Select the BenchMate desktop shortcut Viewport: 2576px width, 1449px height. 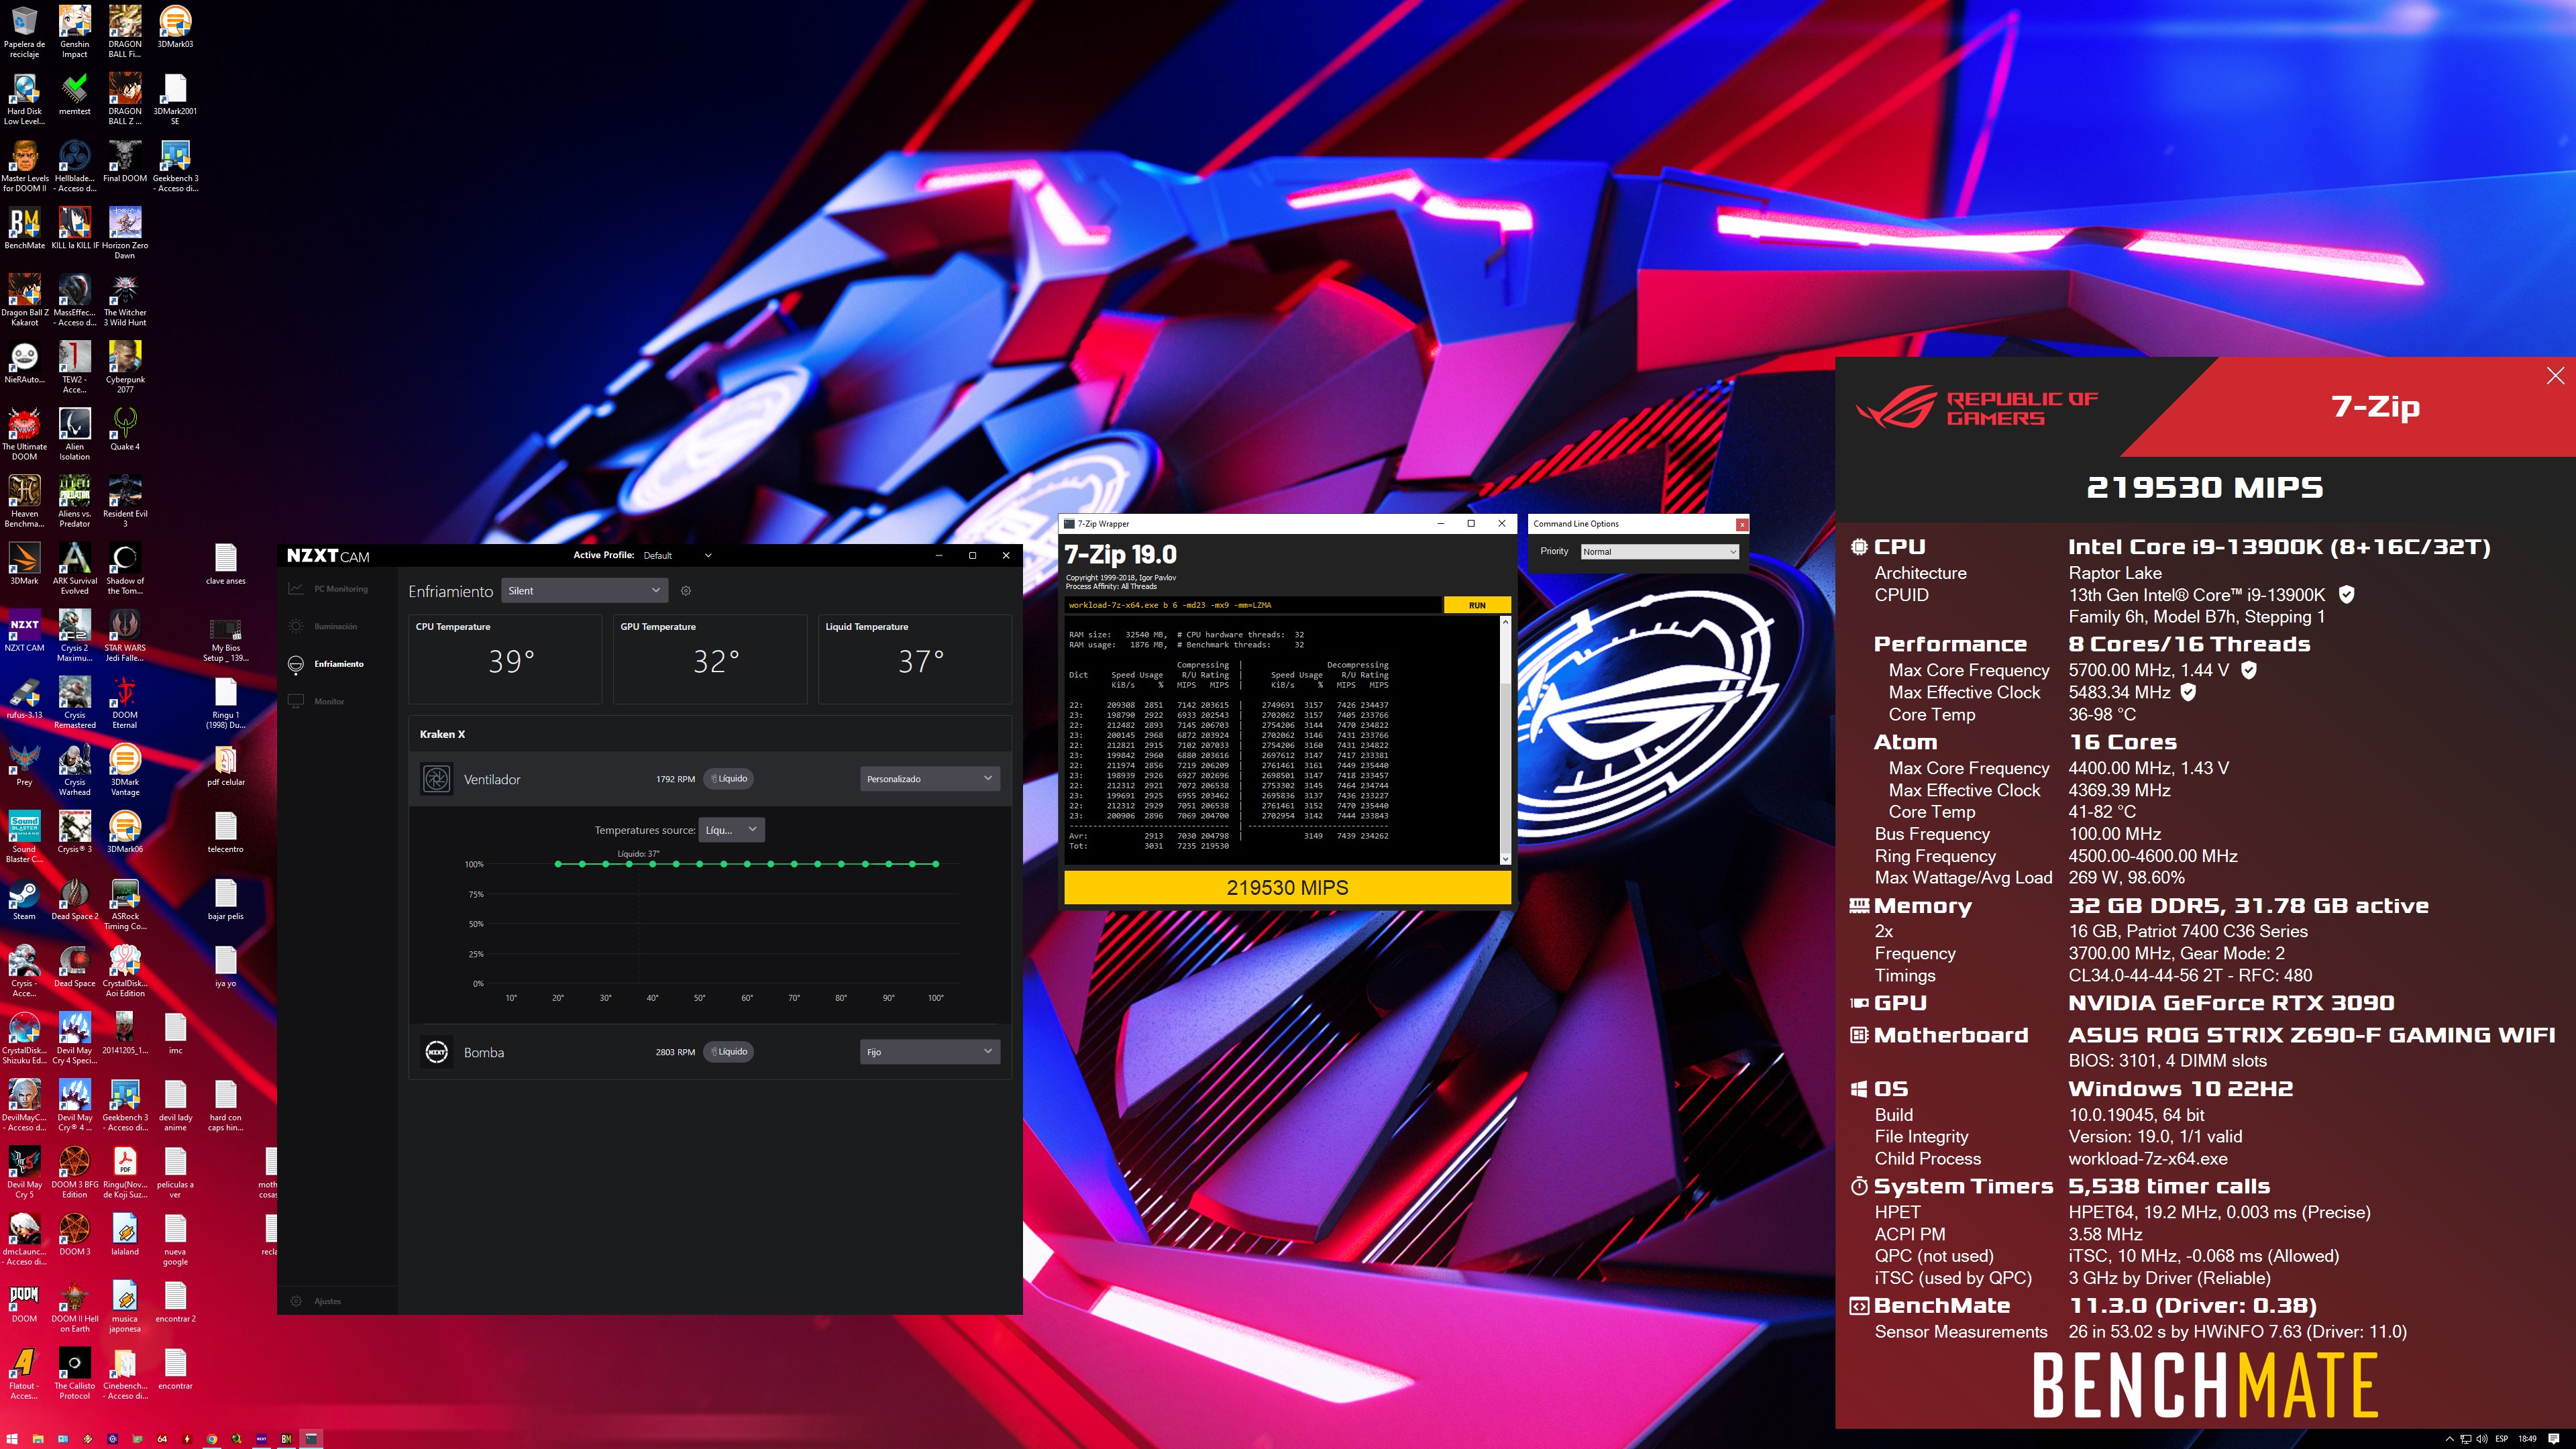[24, 228]
